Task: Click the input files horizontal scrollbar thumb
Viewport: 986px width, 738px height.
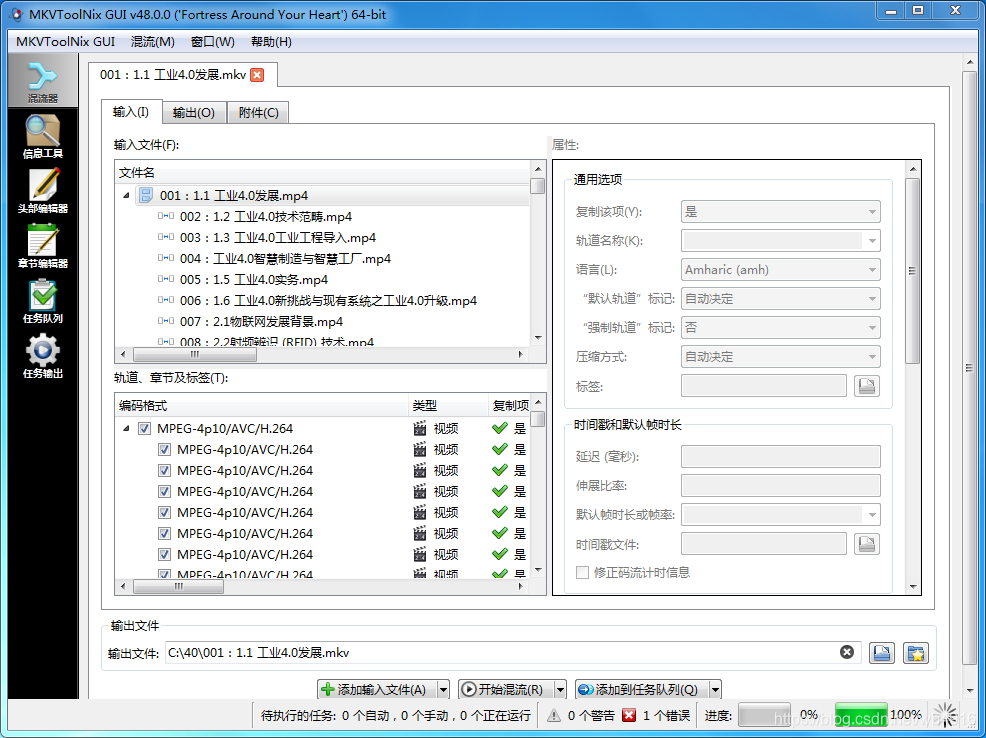Action: [195, 355]
